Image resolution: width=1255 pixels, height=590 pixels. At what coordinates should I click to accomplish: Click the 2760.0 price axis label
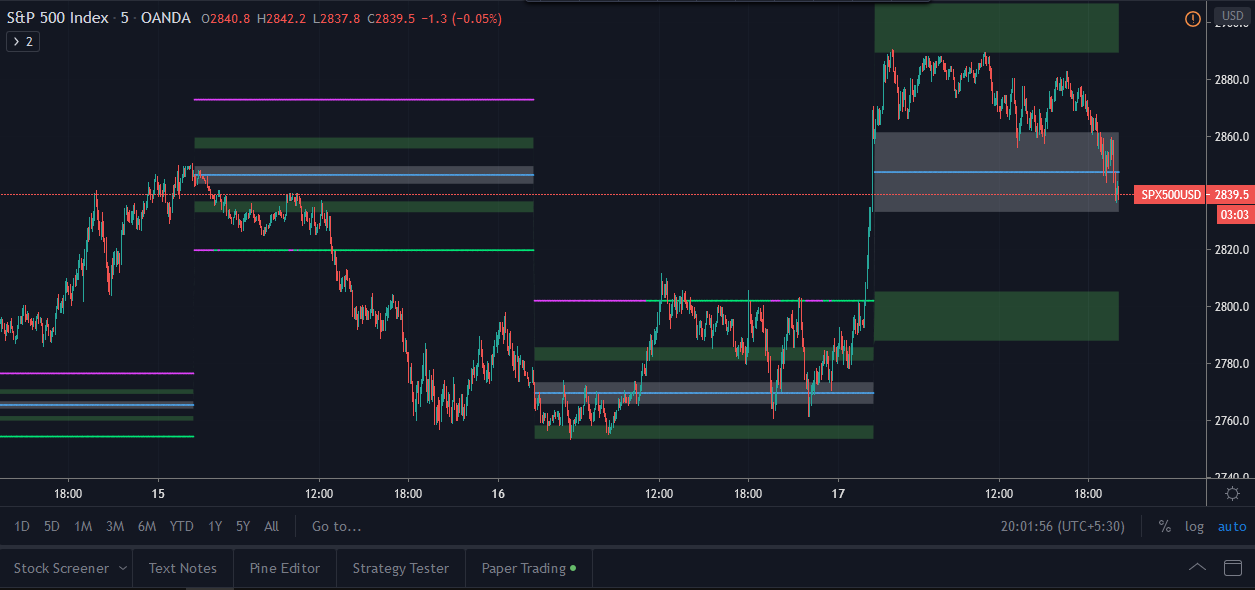(x=1232, y=420)
